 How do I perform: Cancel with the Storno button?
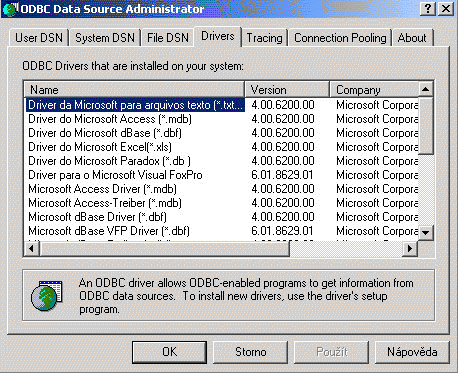[x=250, y=352]
